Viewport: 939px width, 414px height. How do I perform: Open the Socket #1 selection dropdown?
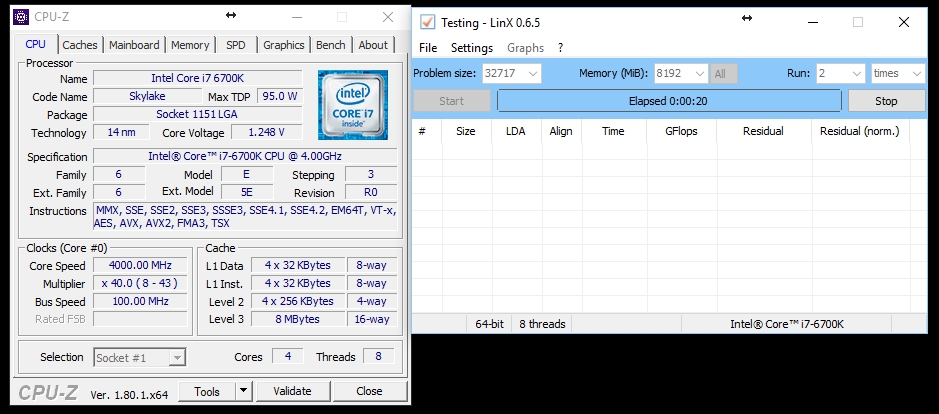(140, 358)
